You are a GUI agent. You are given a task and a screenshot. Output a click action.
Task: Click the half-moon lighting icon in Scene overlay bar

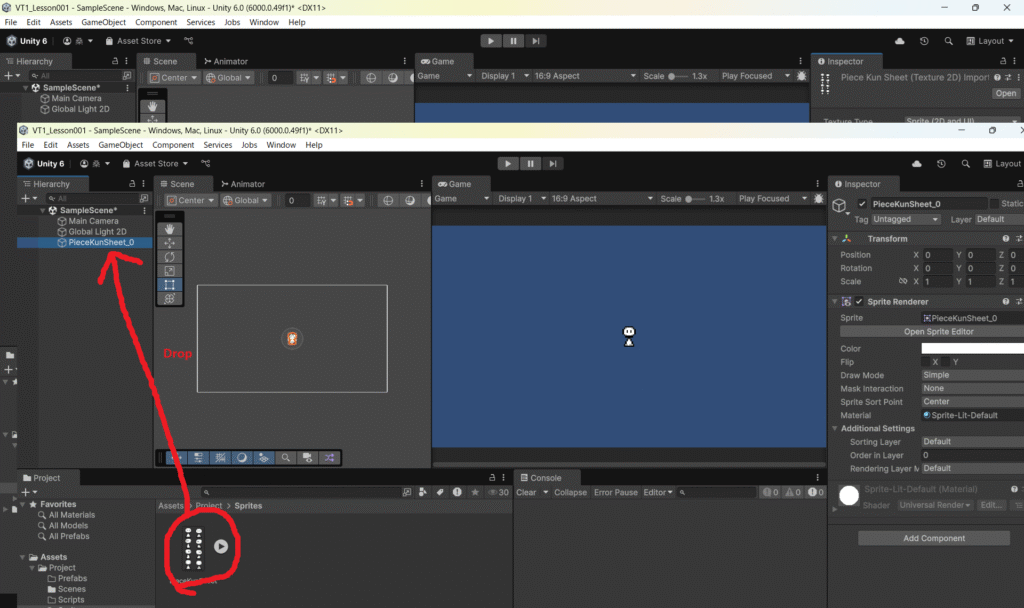click(x=242, y=458)
